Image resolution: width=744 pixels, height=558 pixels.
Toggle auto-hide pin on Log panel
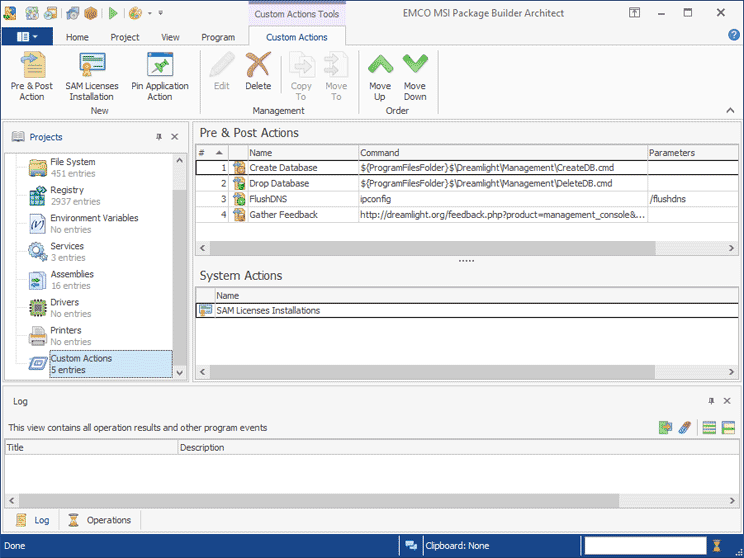(709, 401)
